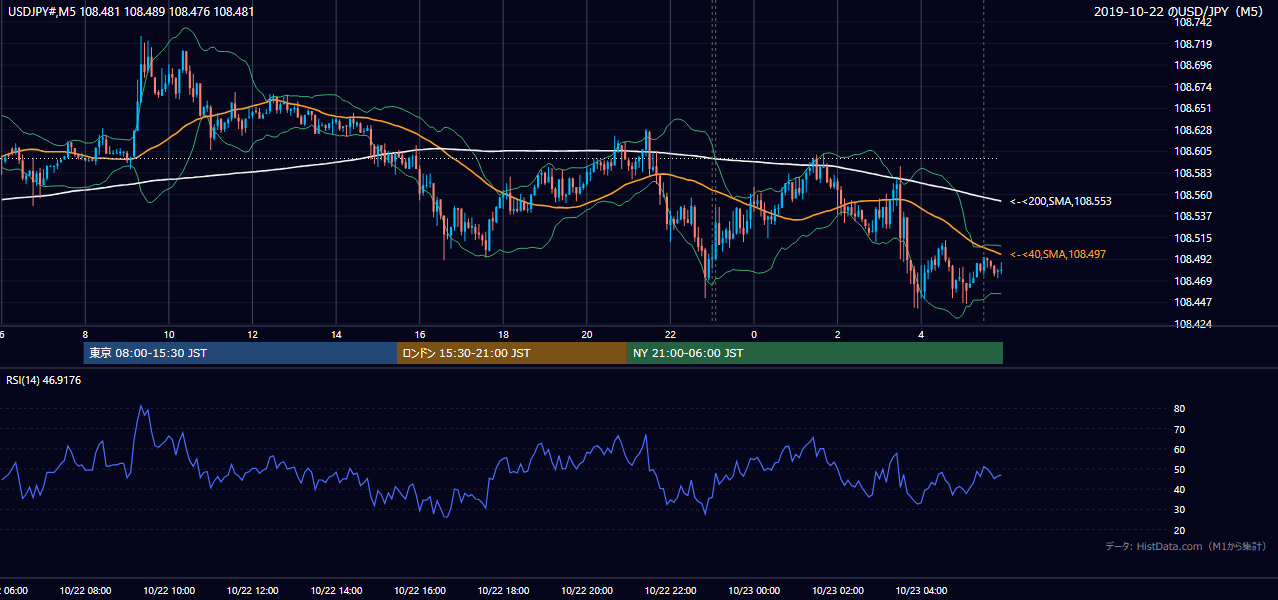The height and width of the screenshot is (600, 1278).
Task: Click the RSI 60 level label
Action: [1180, 449]
